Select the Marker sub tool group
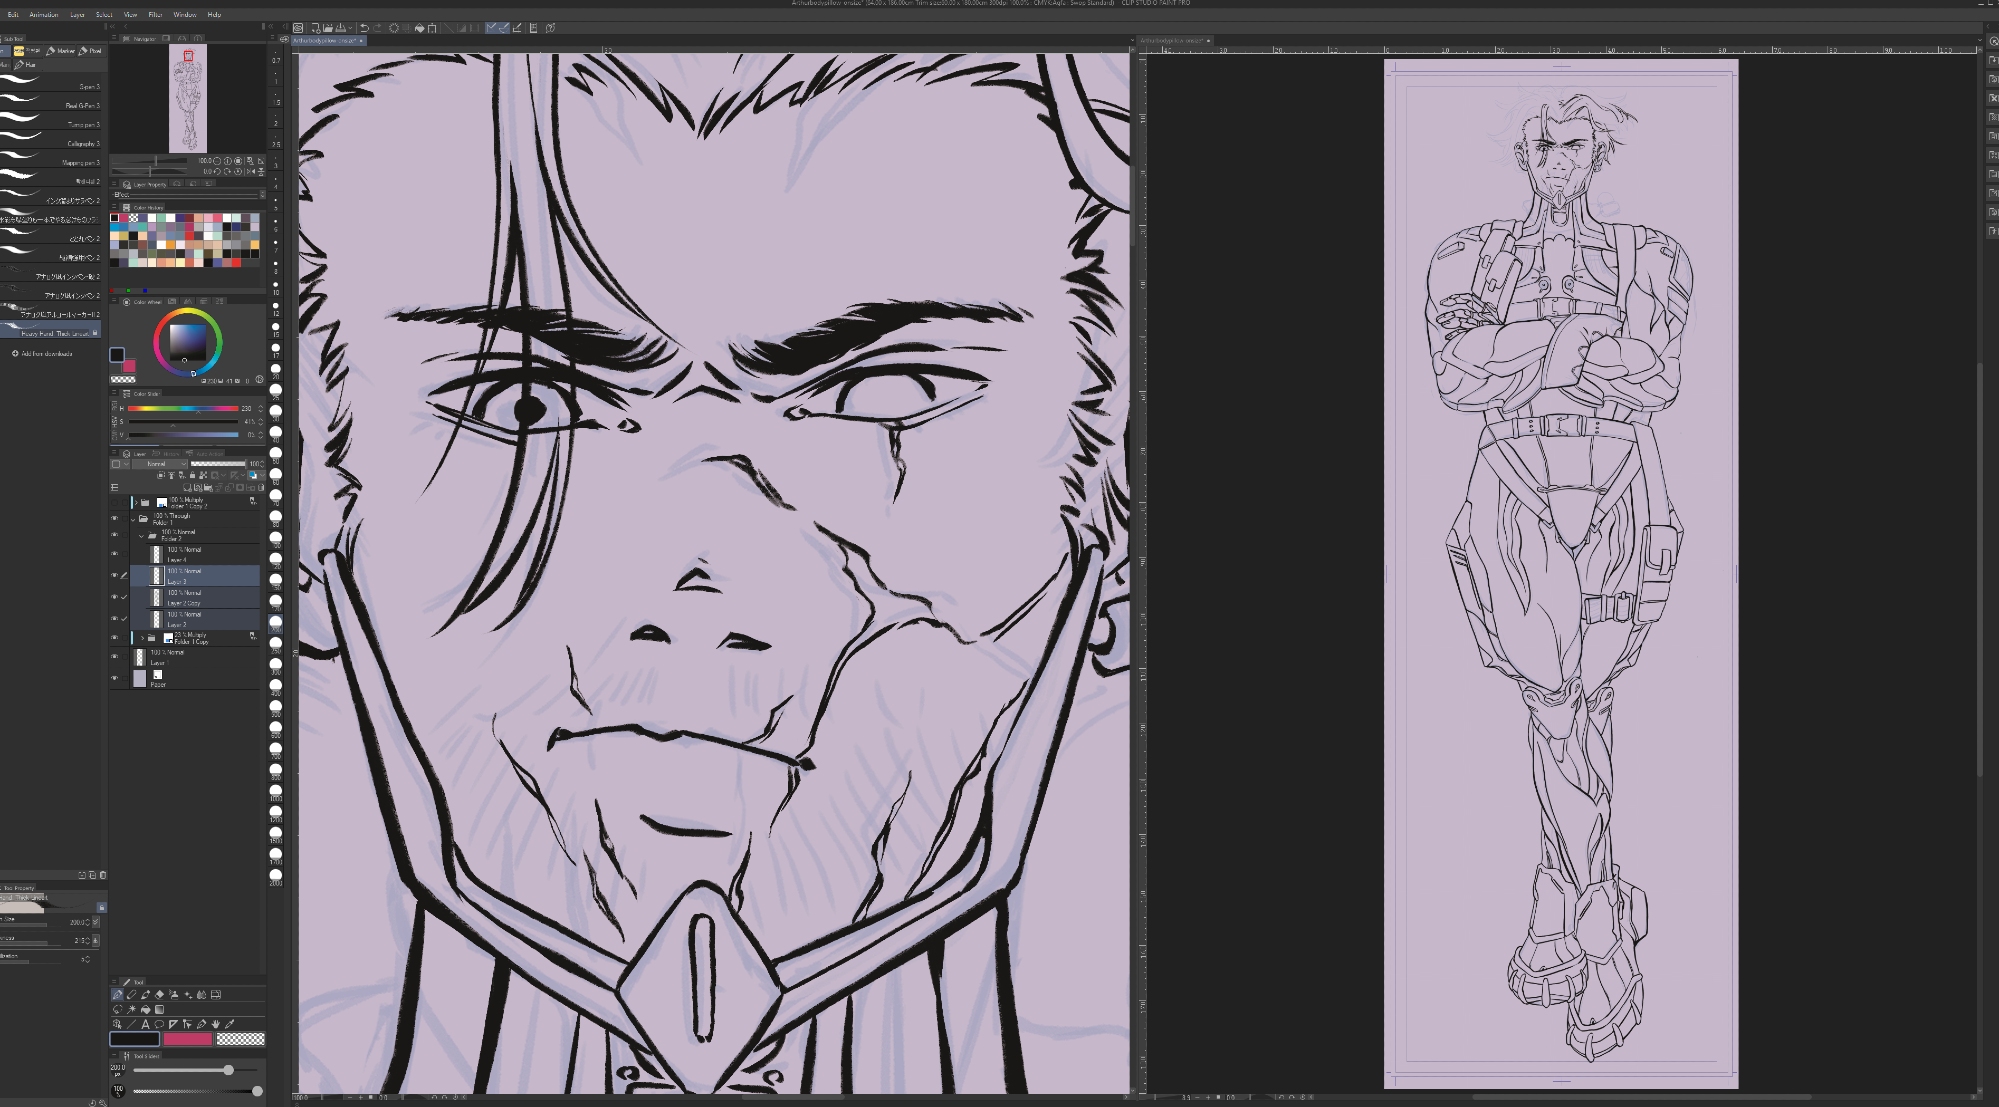This screenshot has width=1999, height=1107. point(61,51)
